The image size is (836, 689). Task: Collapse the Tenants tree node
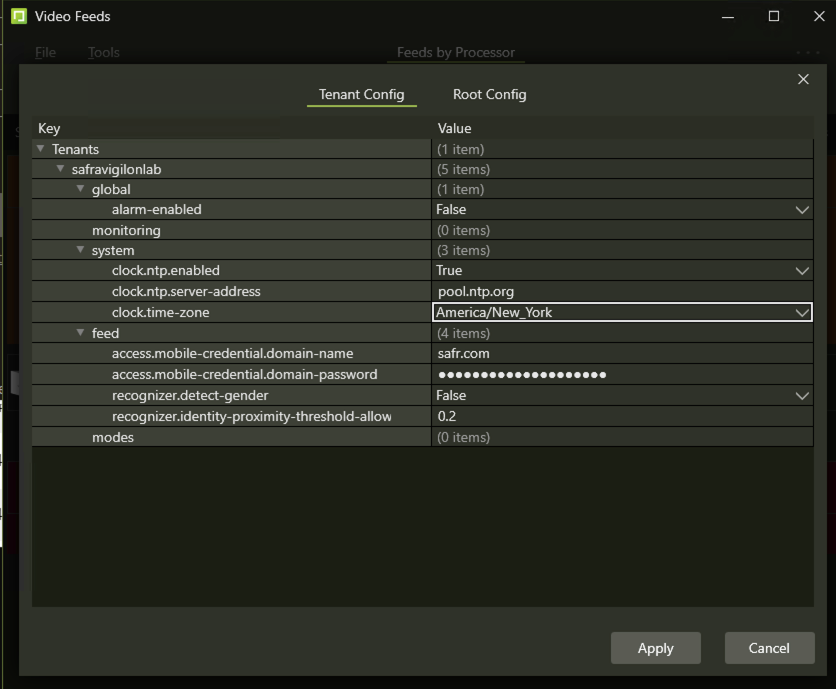(x=41, y=149)
